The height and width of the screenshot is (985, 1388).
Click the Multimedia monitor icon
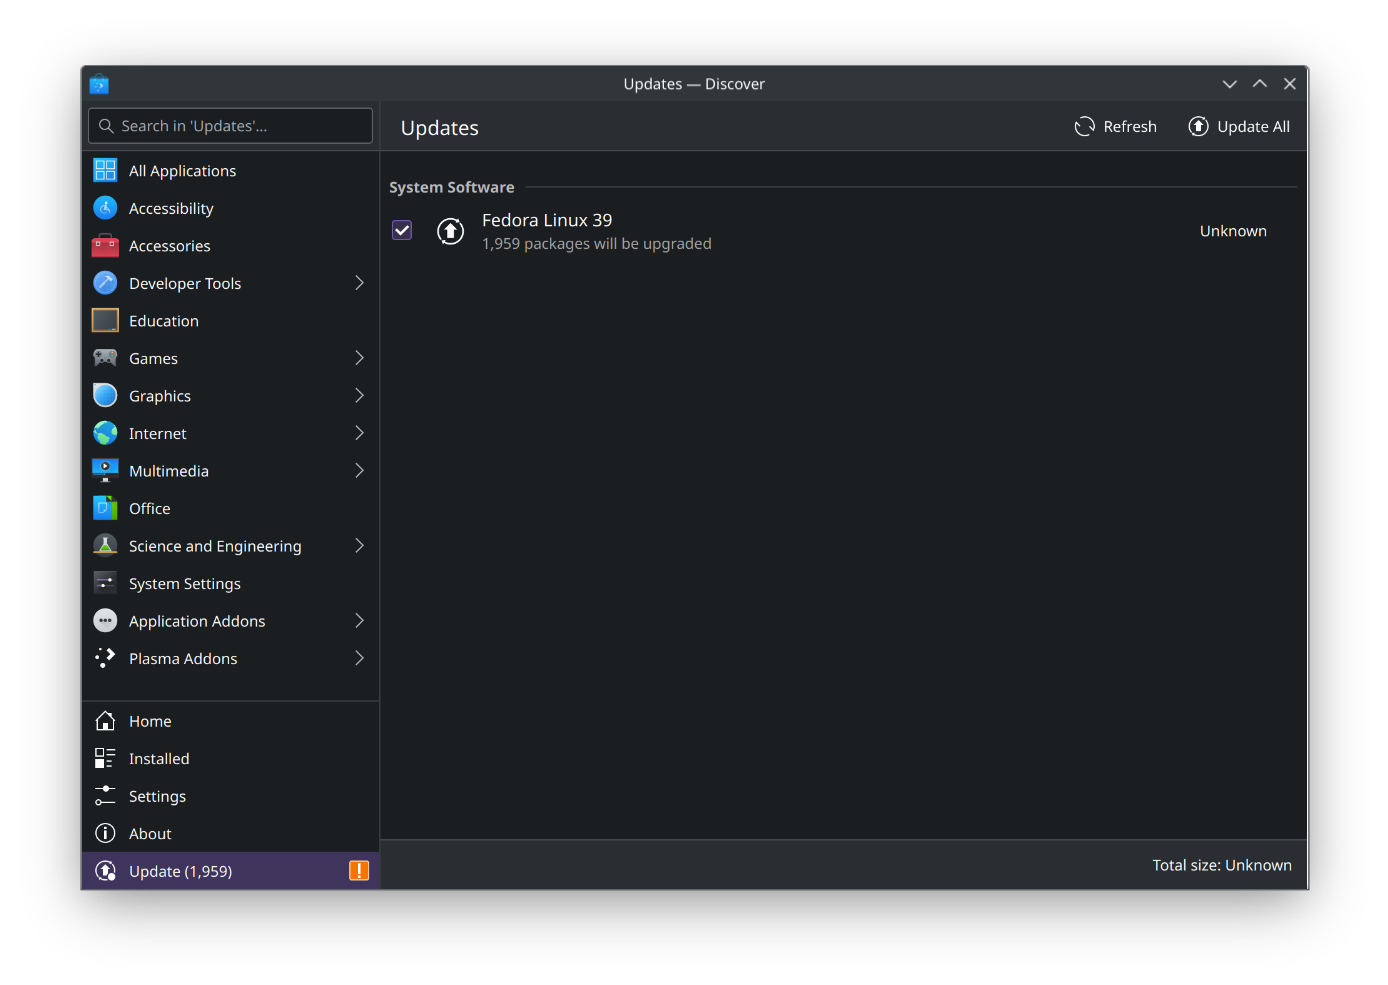[105, 470]
